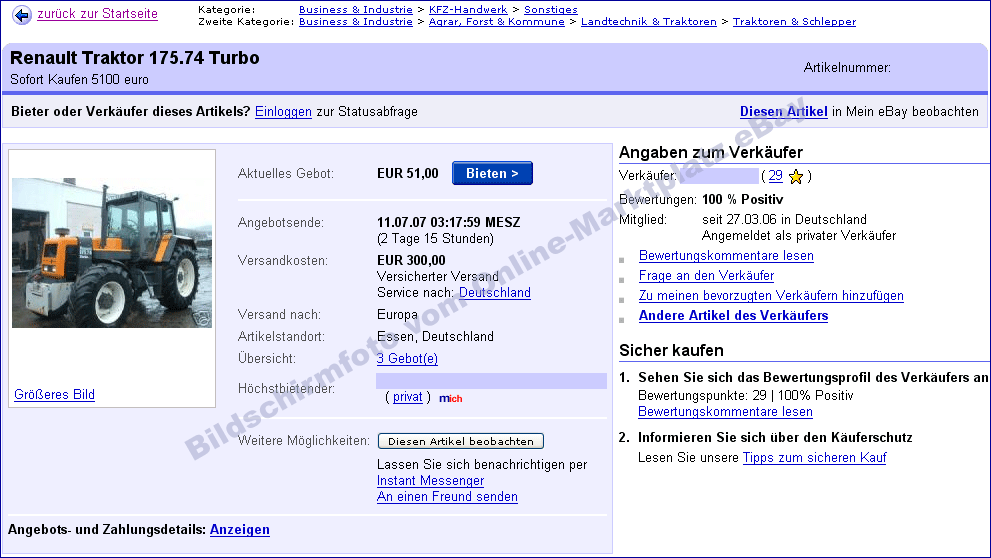The image size is (991, 558).
Task: Open 'Andere Artikel des Verkäufers' link
Action: pos(733,315)
